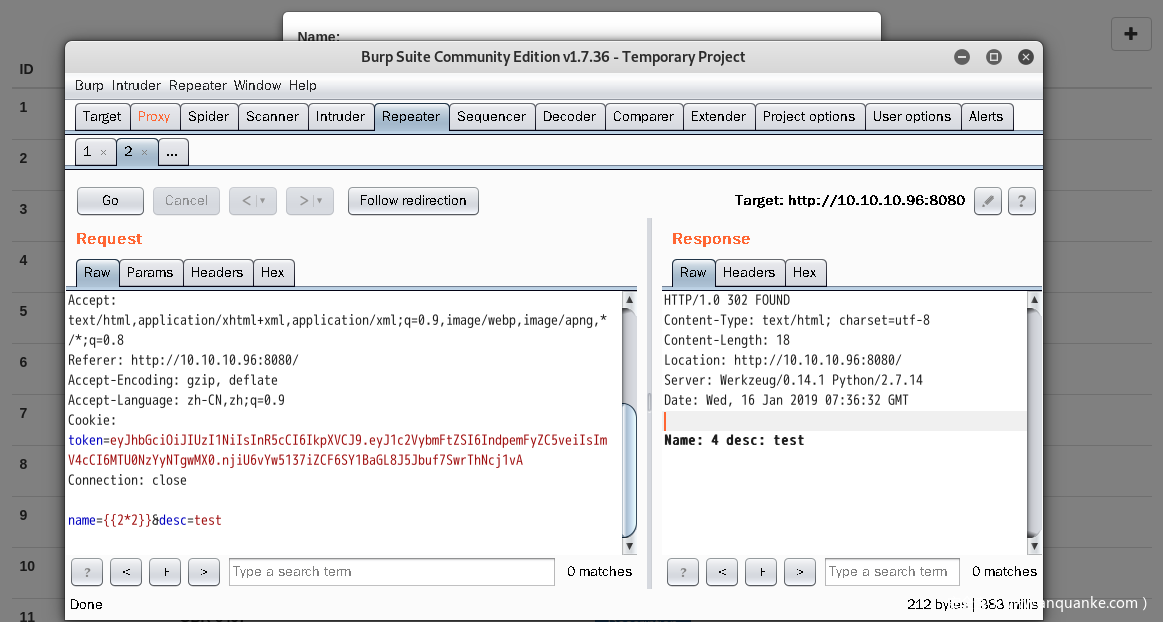Click request search help question mark button
Image resolution: width=1163 pixels, height=622 pixels.
(x=87, y=572)
